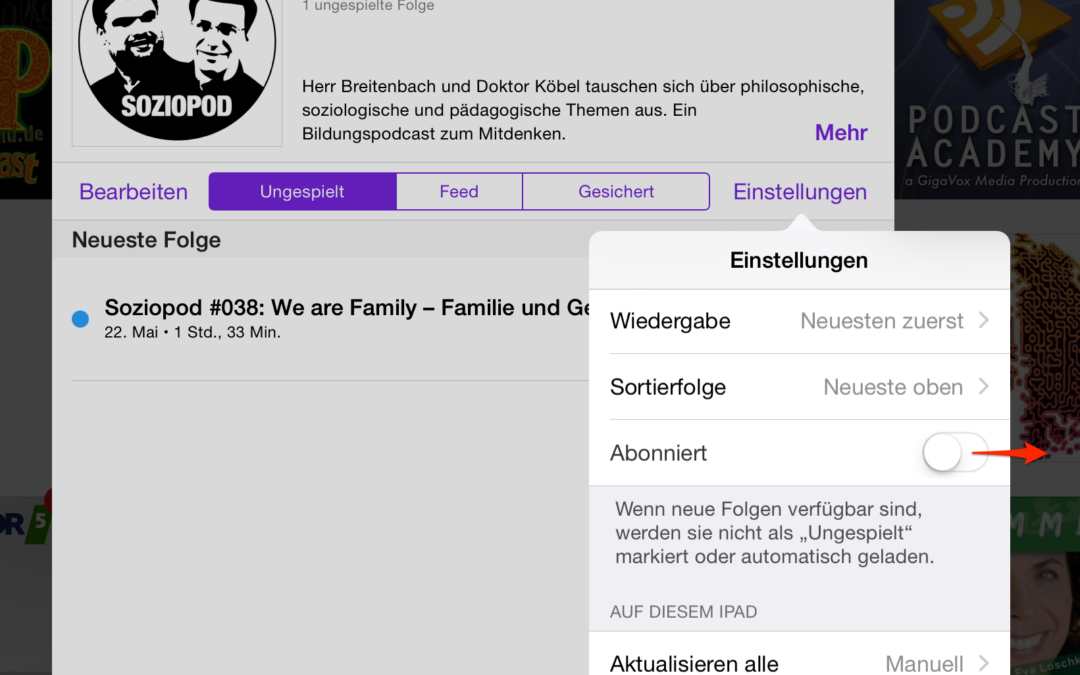Expand the Sortierfolge row chevron
1080x675 pixels.
(984, 387)
